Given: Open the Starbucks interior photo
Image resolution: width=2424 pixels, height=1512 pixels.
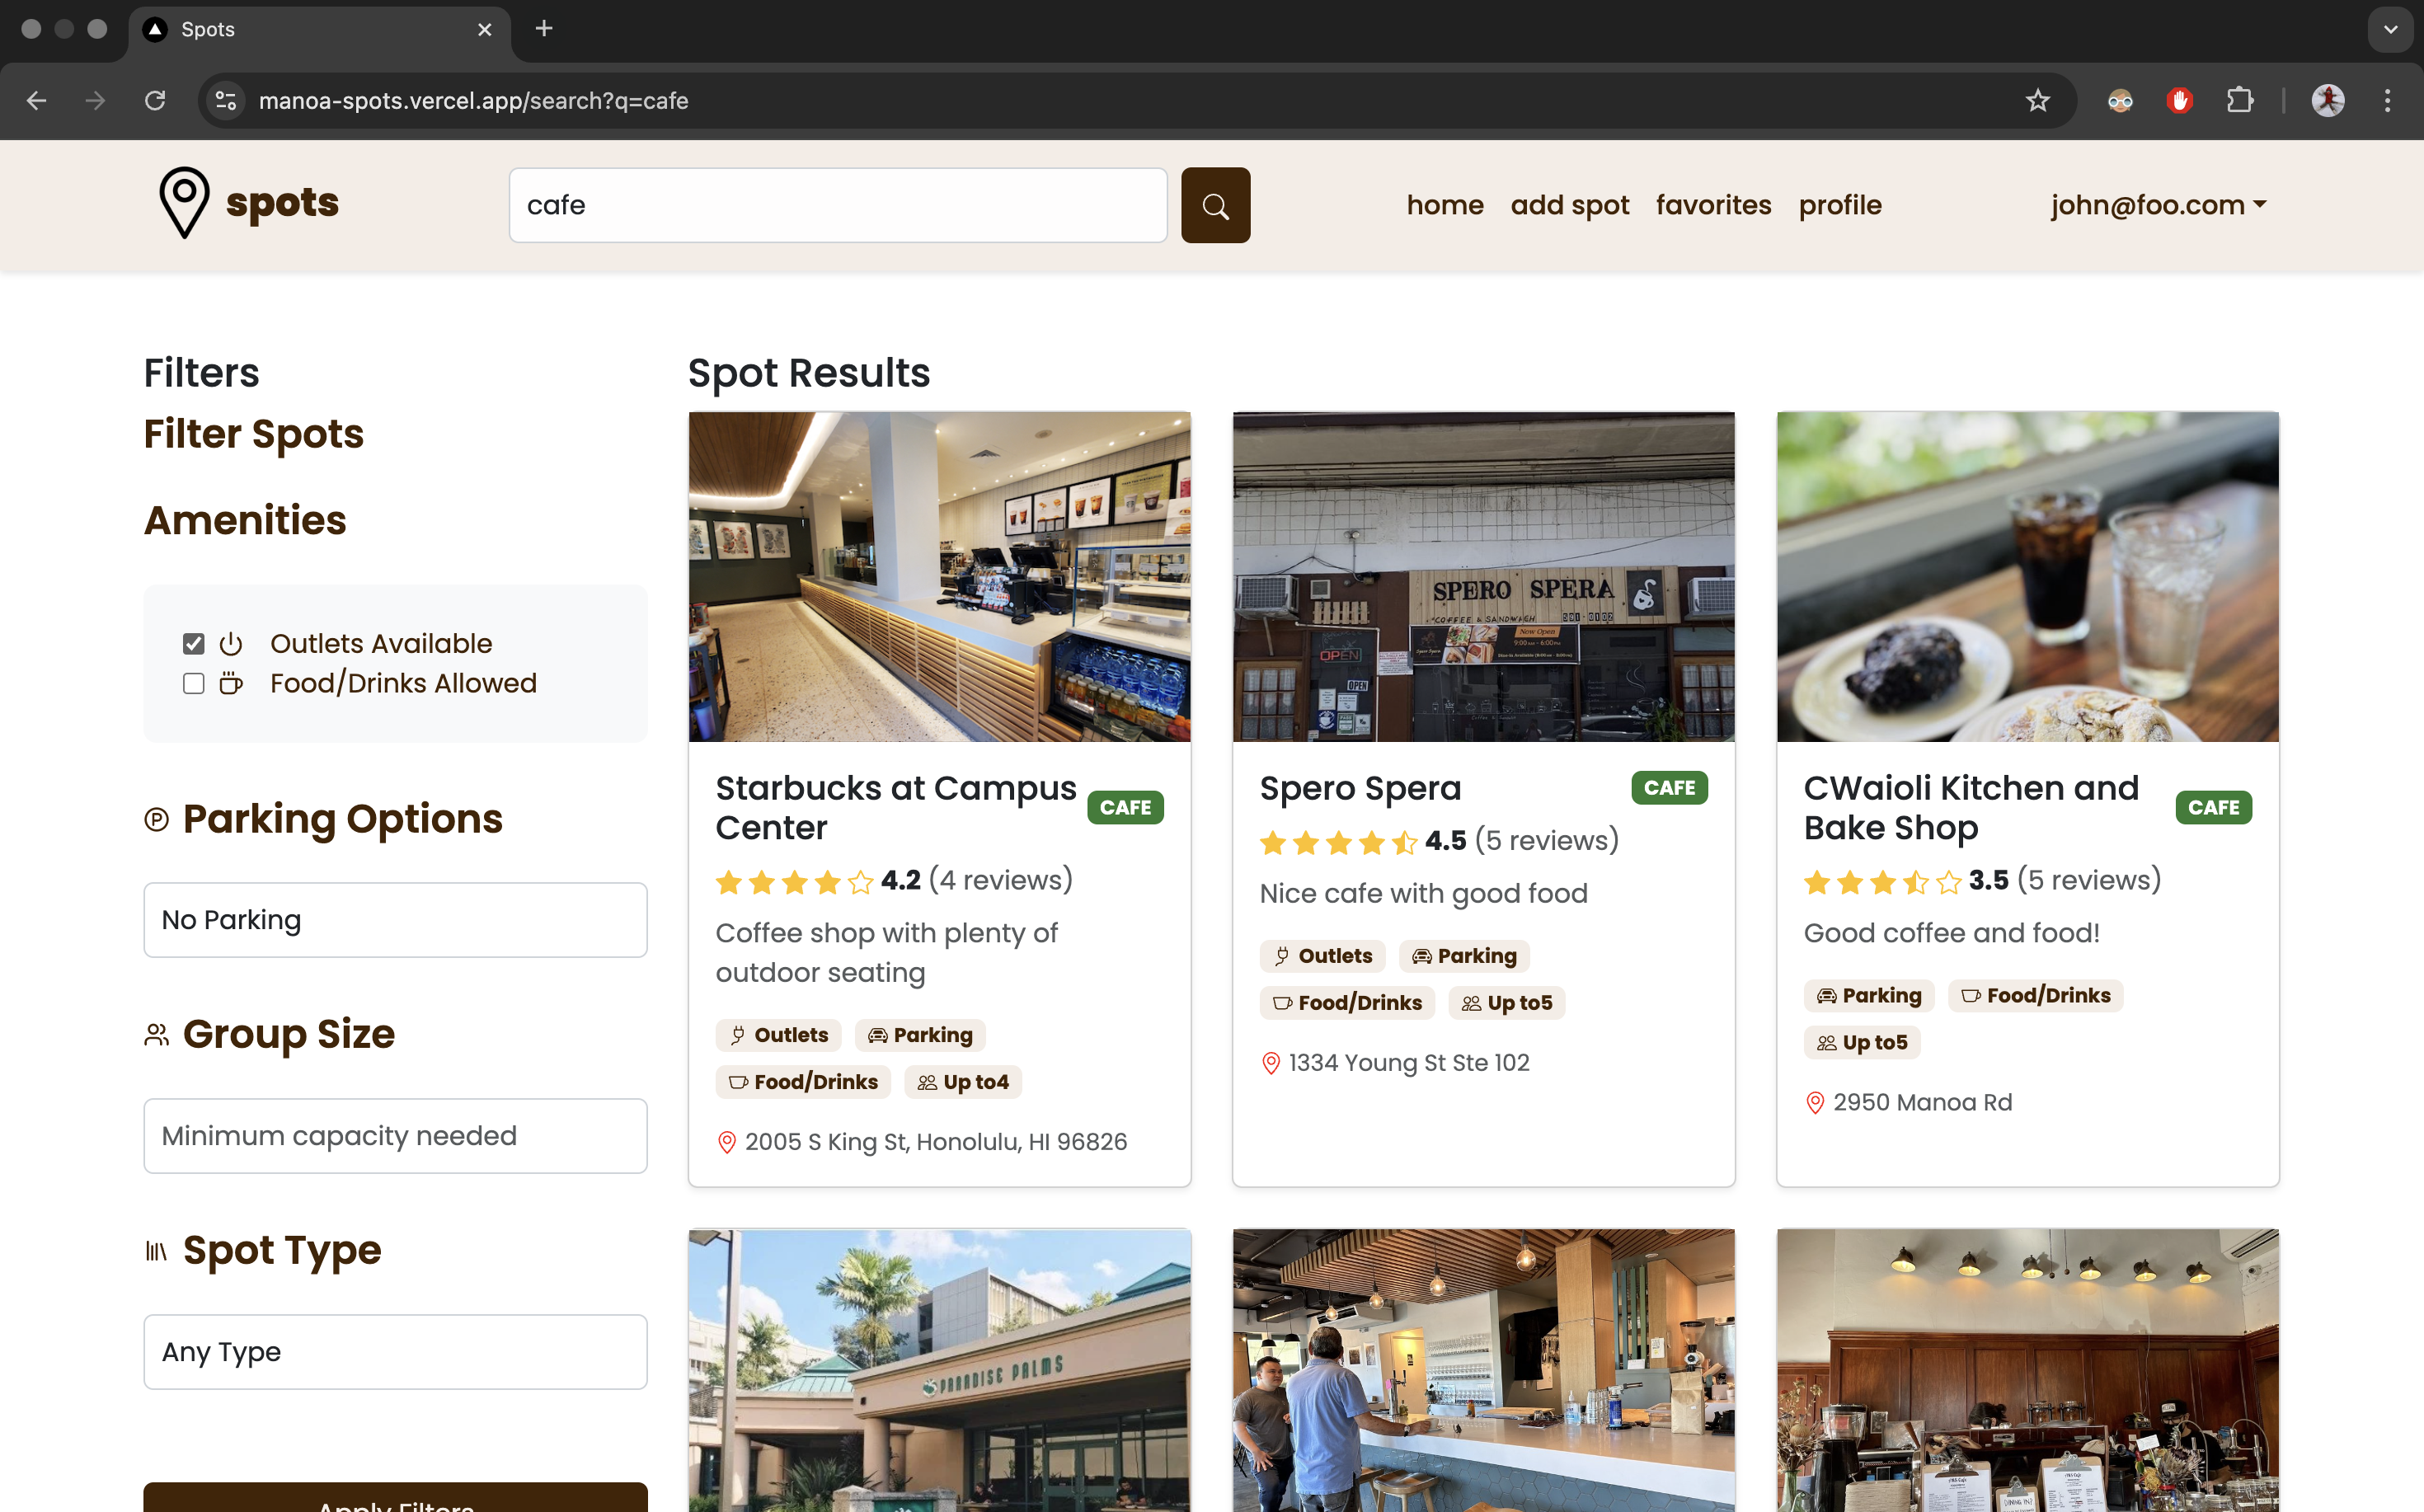Looking at the screenshot, I should pos(939,577).
